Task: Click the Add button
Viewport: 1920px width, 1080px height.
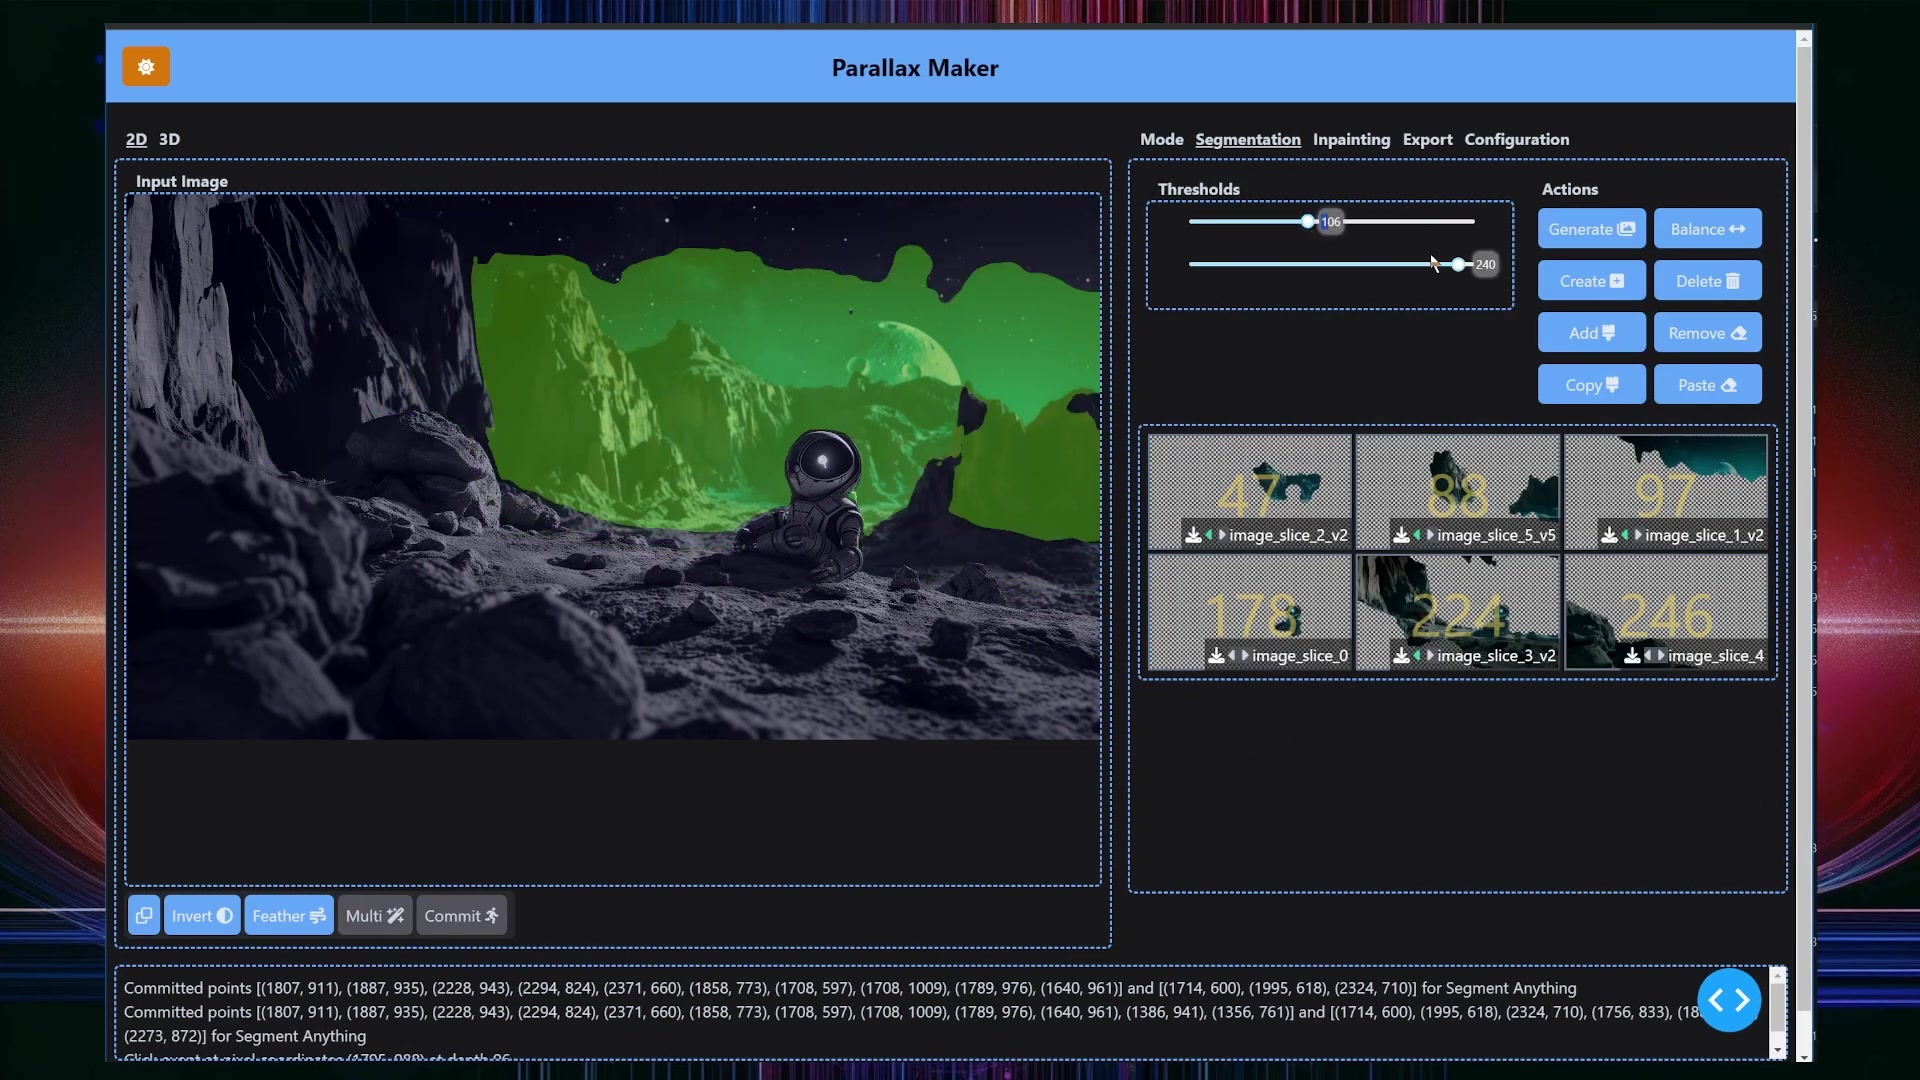Action: [1591, 333]
